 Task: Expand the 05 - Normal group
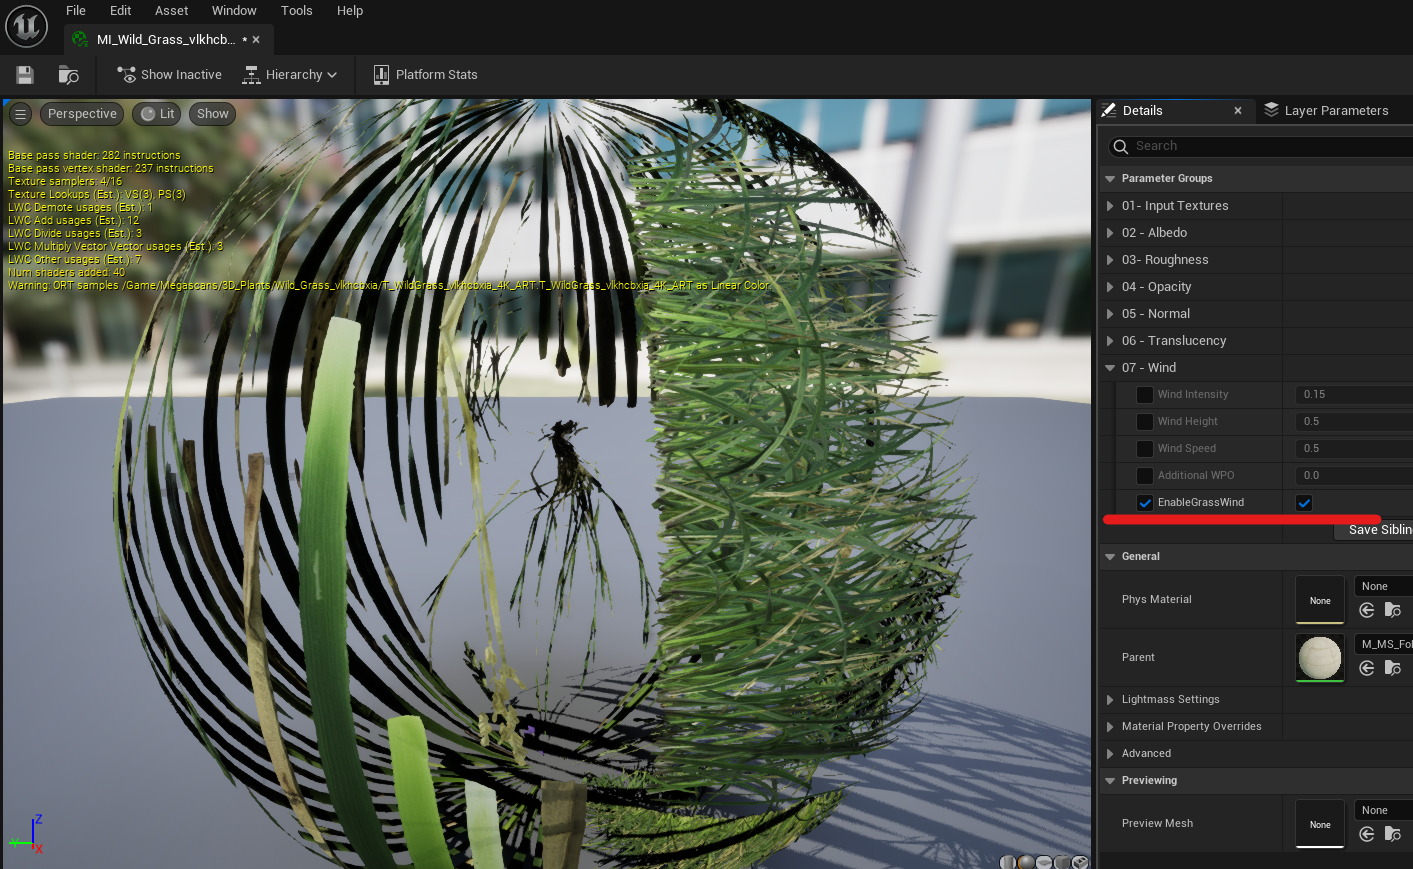click(1110, 314)
